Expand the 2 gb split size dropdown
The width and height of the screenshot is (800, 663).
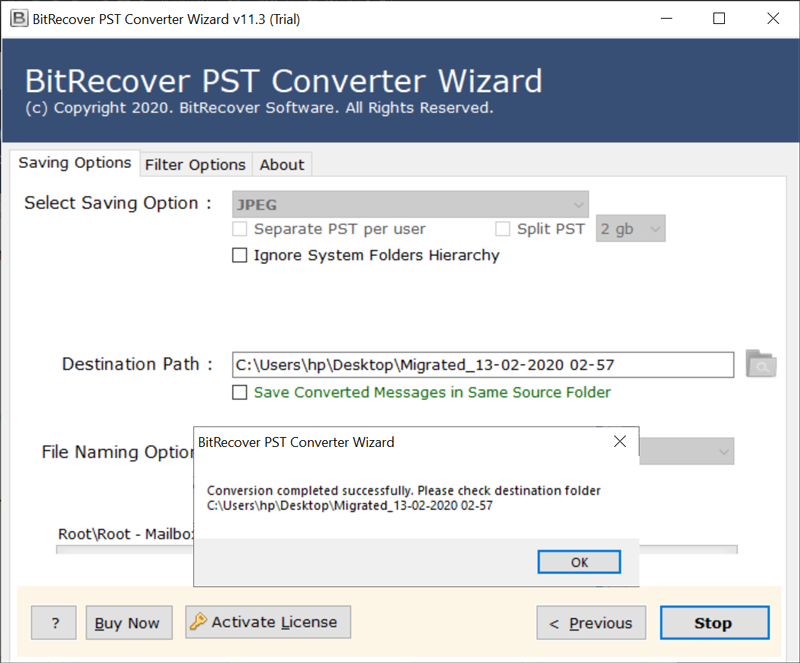631,229
